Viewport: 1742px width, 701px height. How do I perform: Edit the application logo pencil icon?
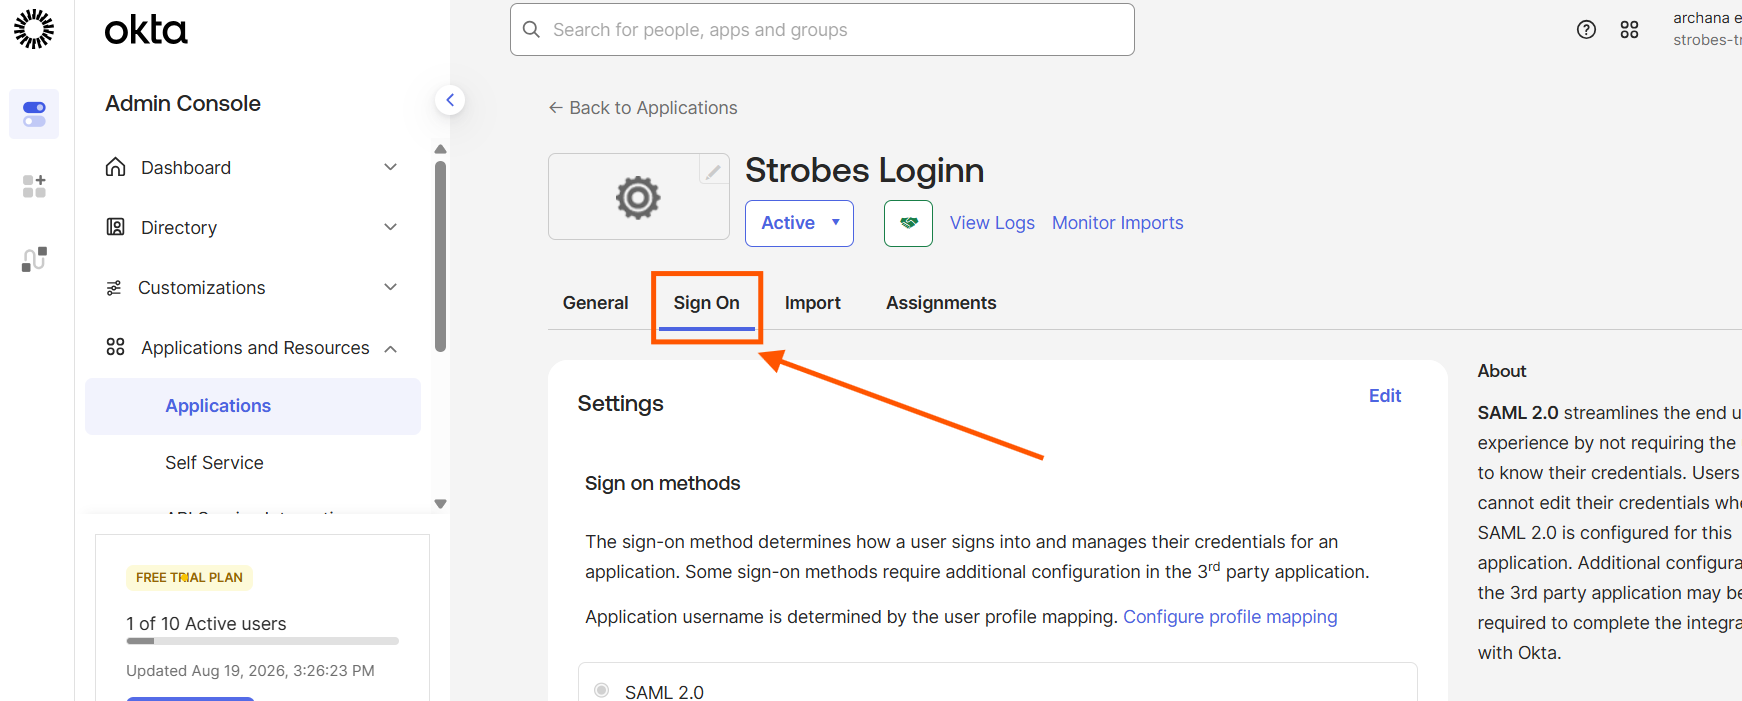point(713,172)
